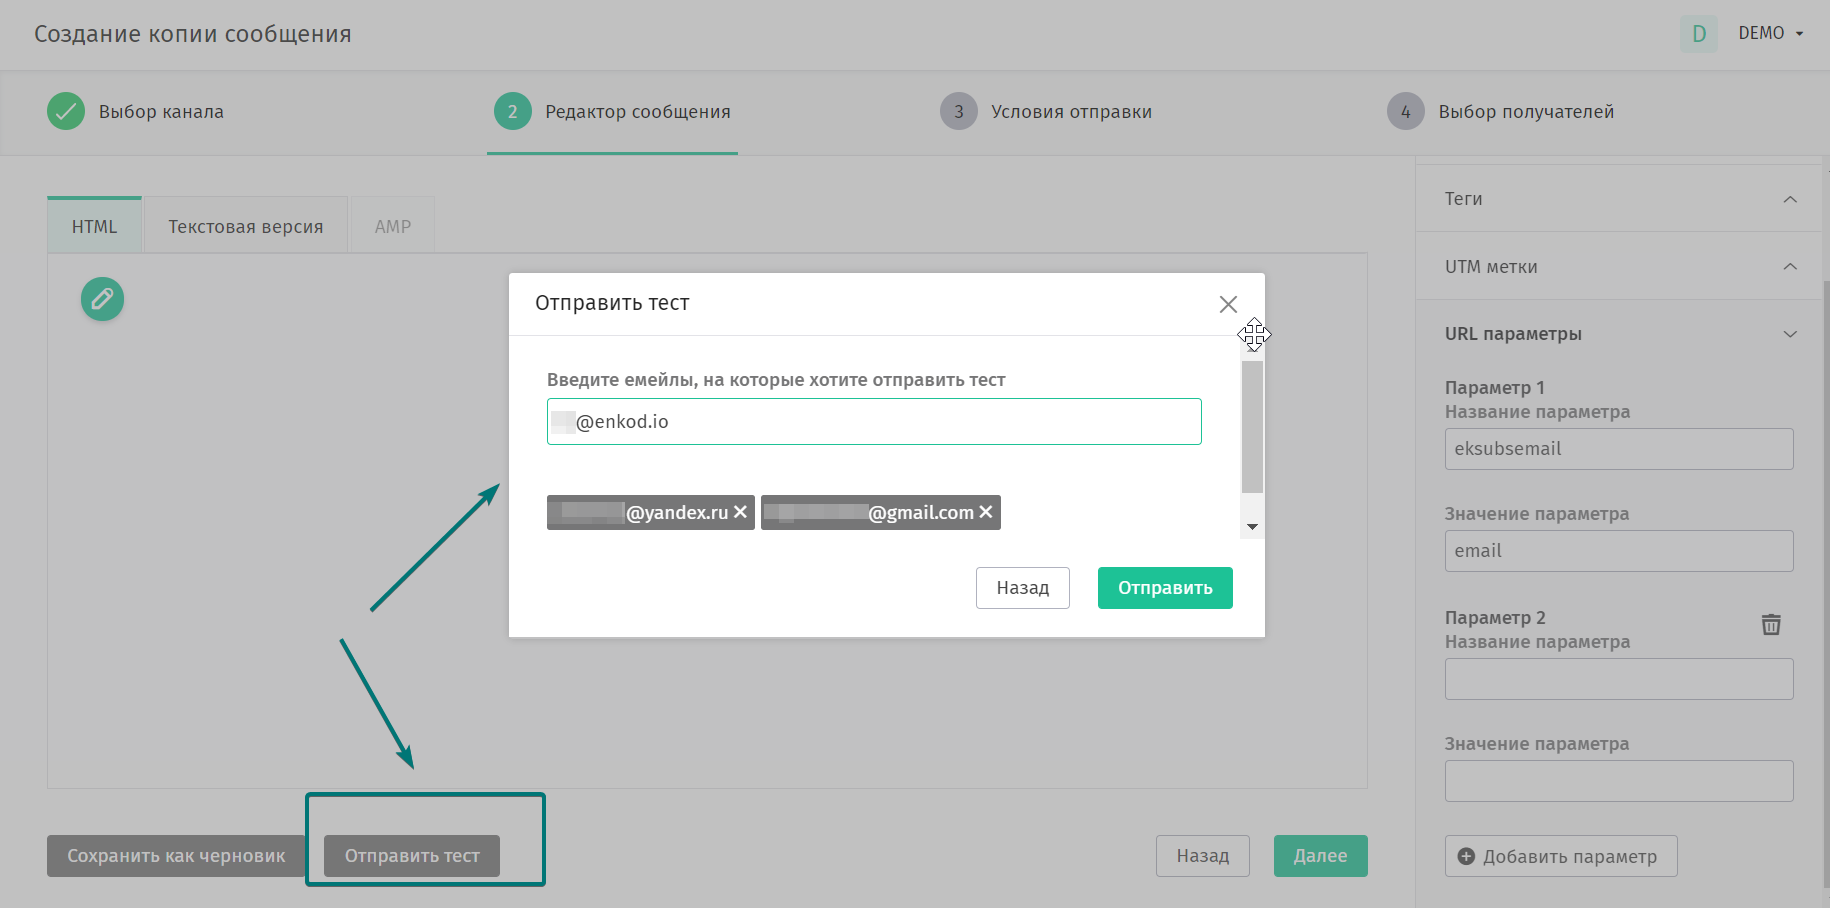Viewport: 1830px width, 908px height.
Task: Remove the gmail.com email chip
Action: click(x=986, y=512)
